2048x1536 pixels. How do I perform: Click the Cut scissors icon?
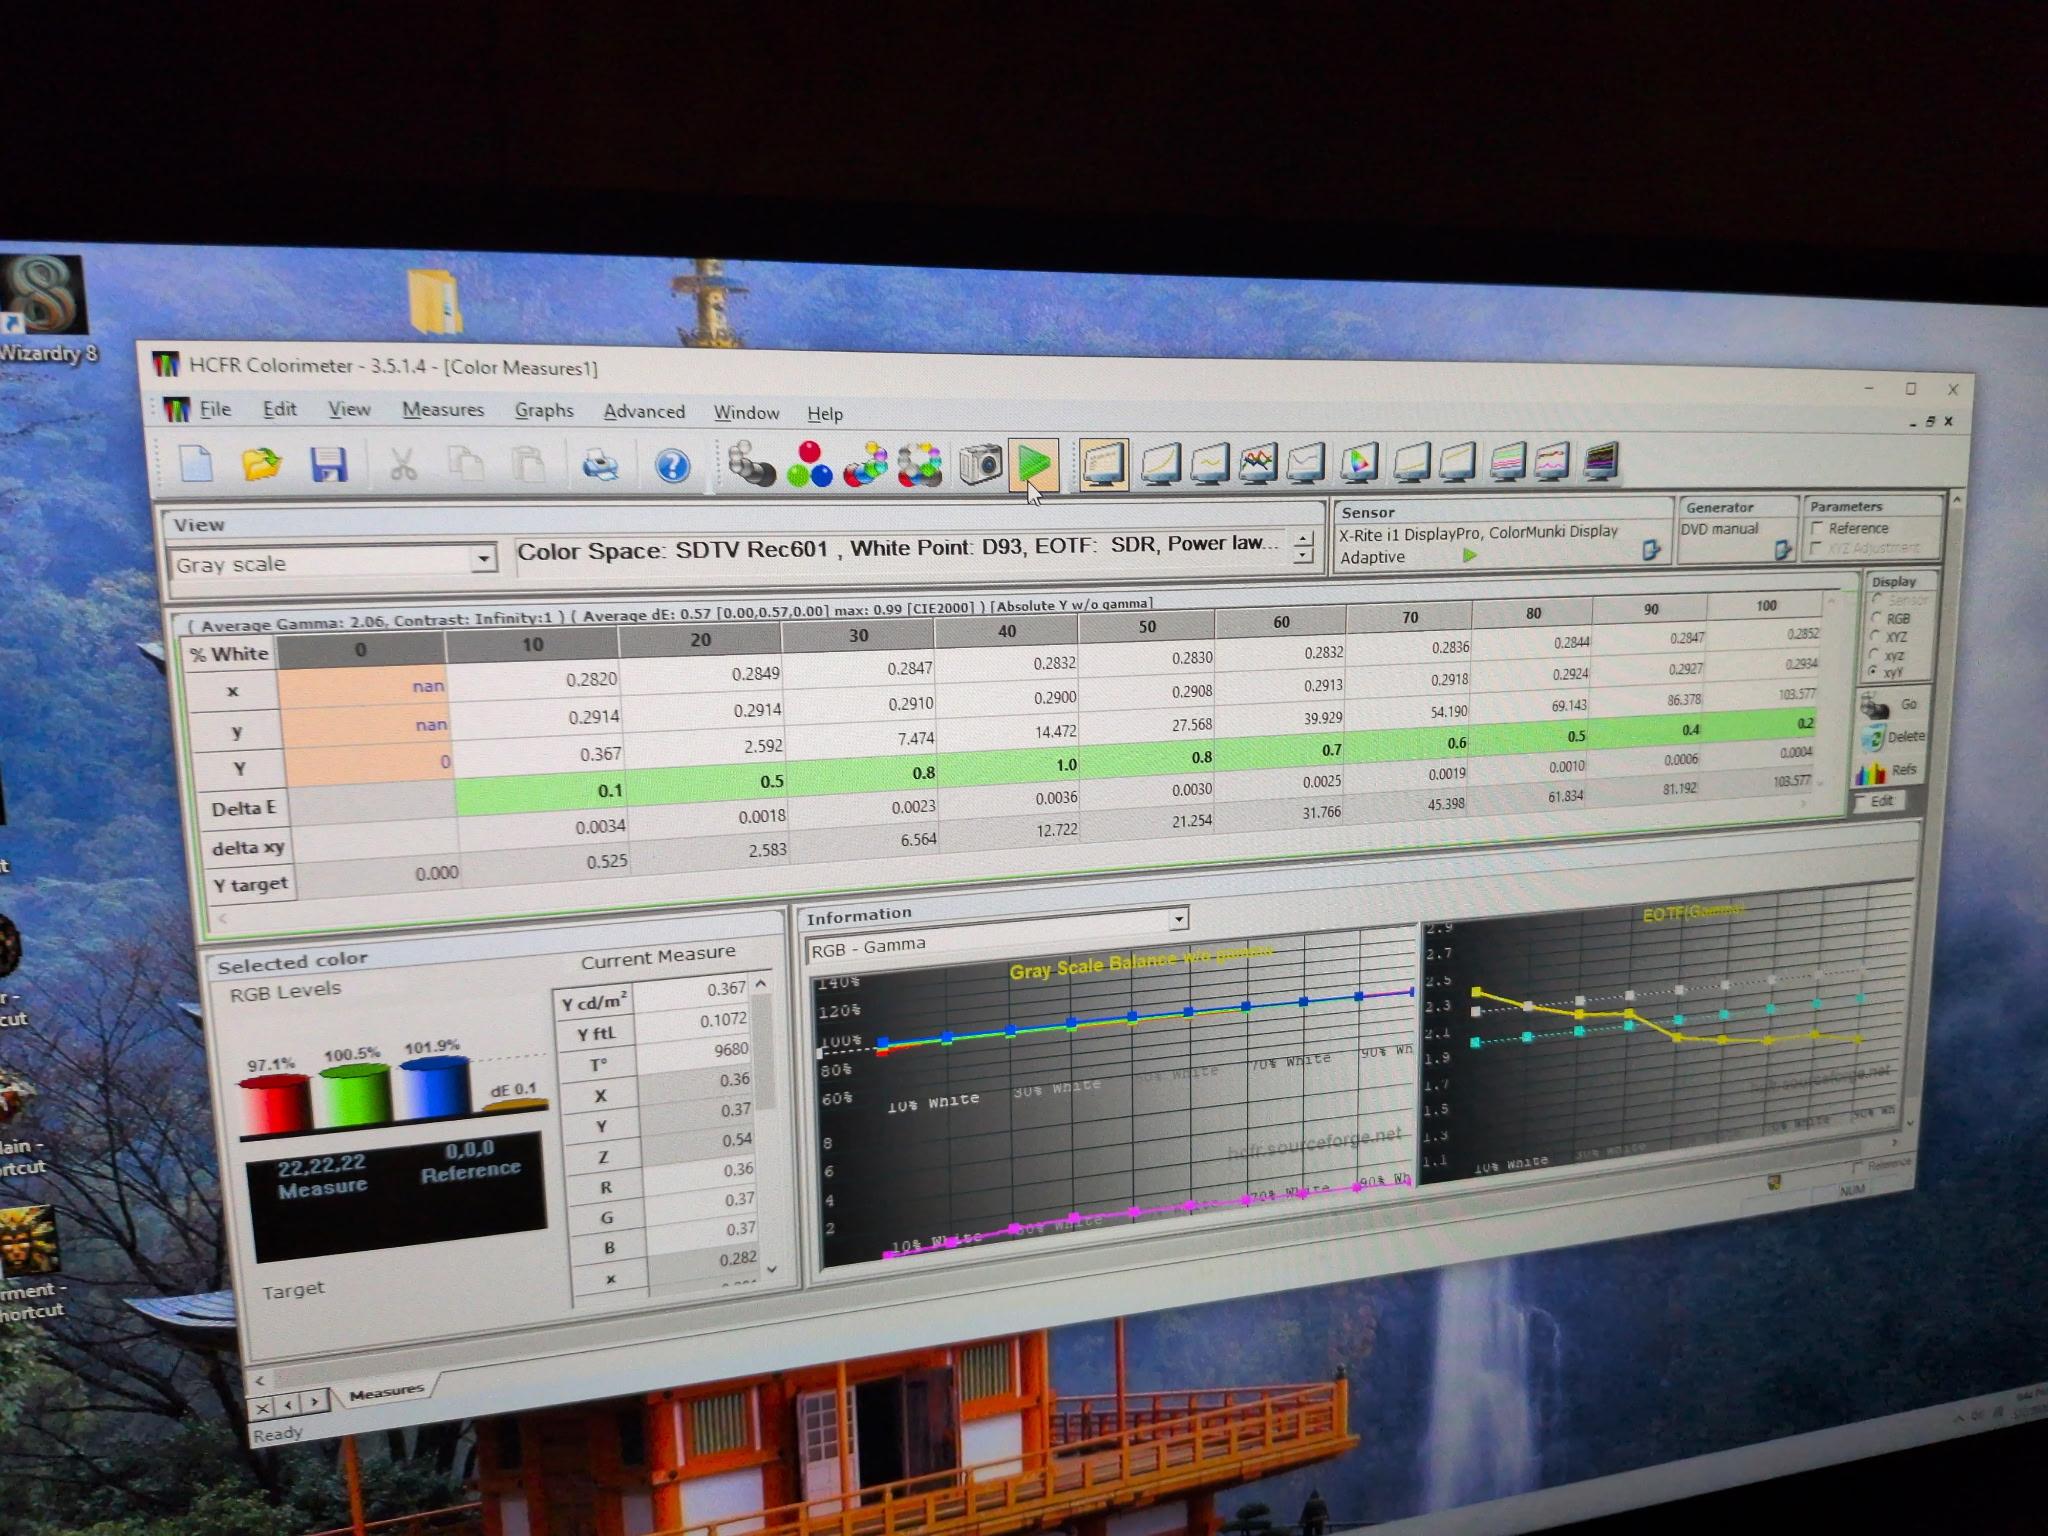402,466
